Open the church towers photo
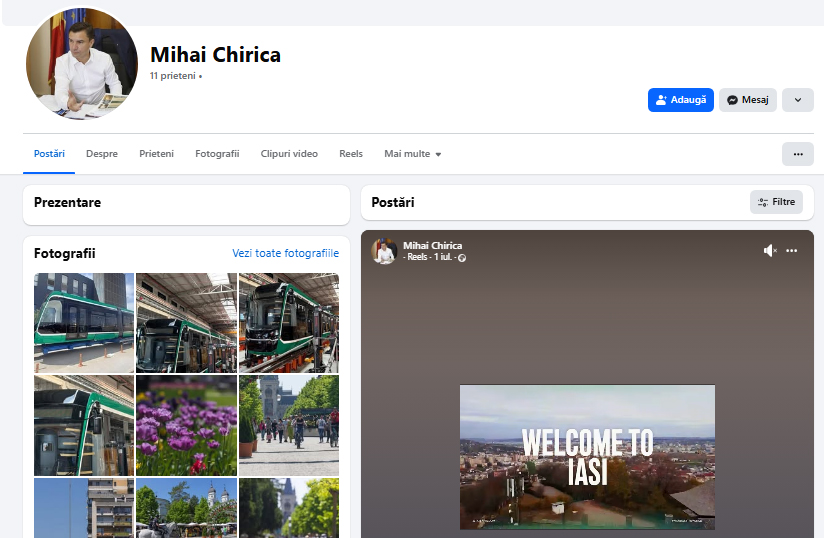The height and width of the screenshot is (538, 824). pos(187,508)
